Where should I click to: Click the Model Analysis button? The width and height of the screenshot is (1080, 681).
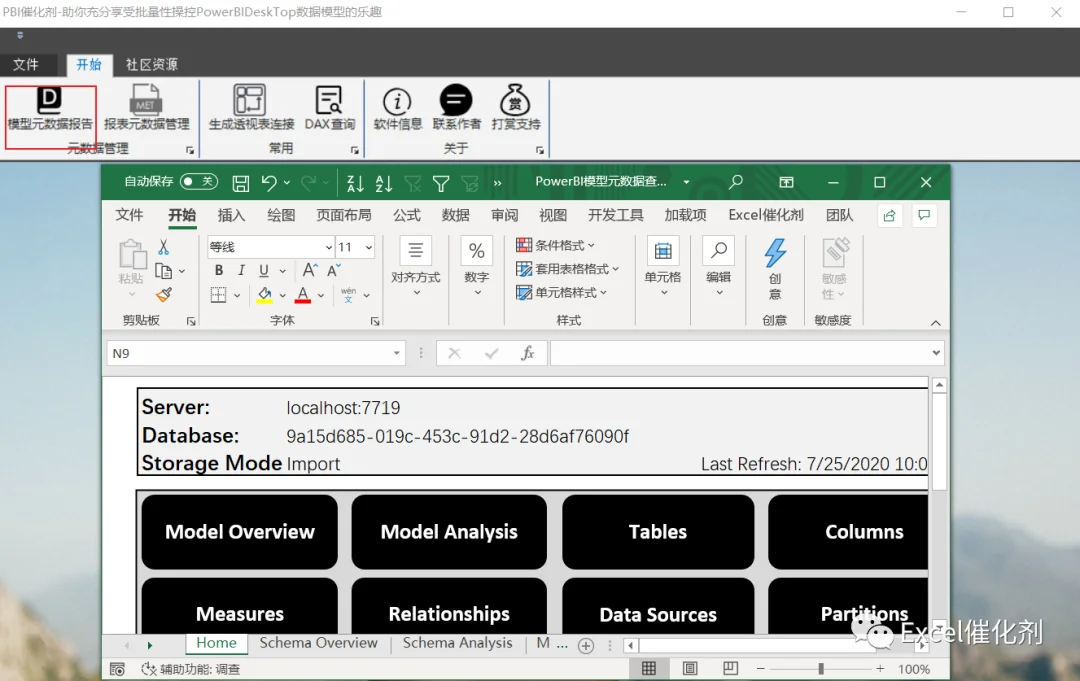(x=449, y=532)
